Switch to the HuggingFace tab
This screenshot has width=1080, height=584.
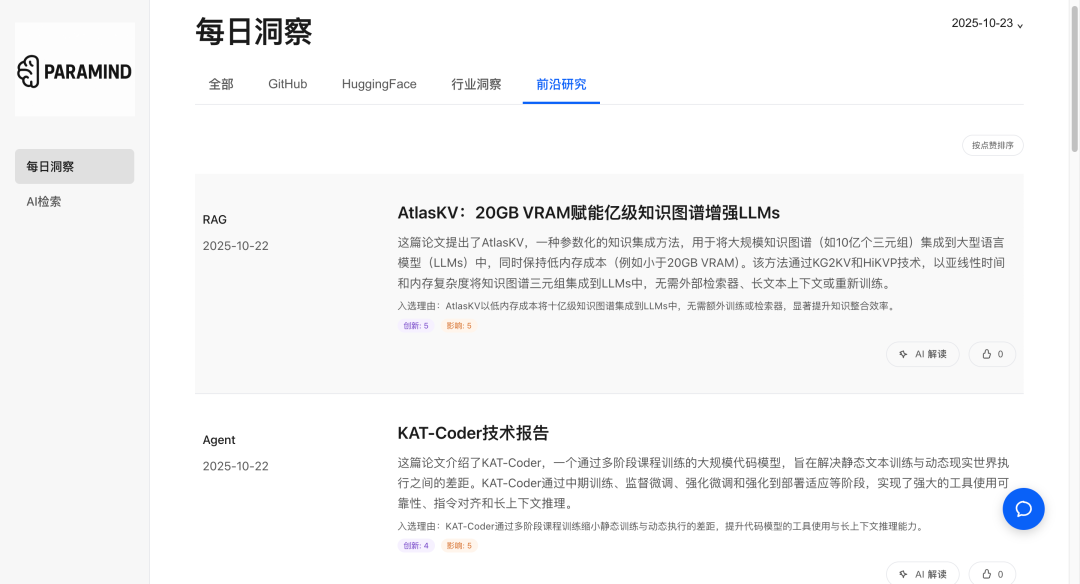click(379, 84)
